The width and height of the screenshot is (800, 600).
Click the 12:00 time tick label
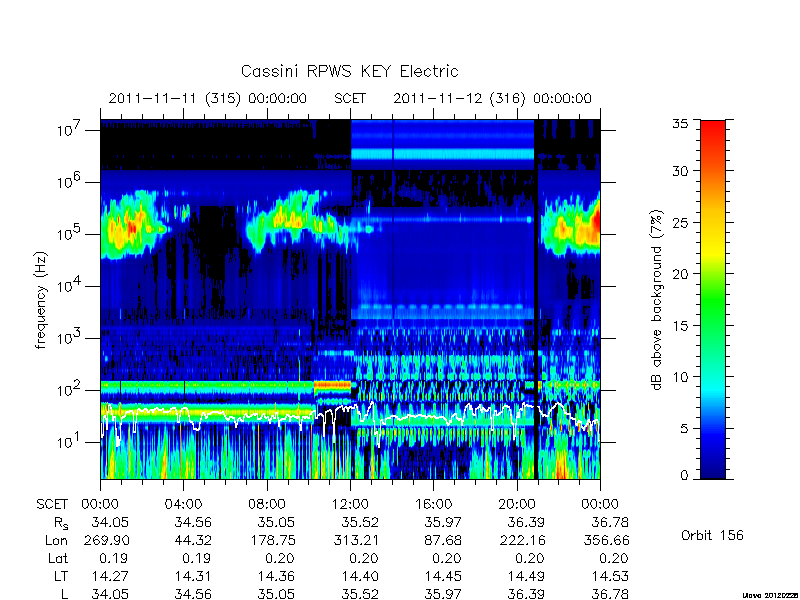point(350,504)
